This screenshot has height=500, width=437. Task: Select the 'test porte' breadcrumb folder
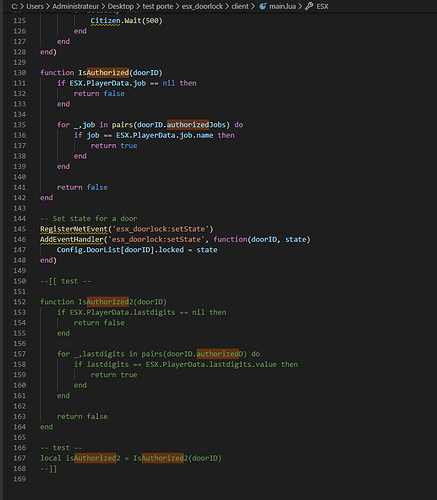point(158,6)
